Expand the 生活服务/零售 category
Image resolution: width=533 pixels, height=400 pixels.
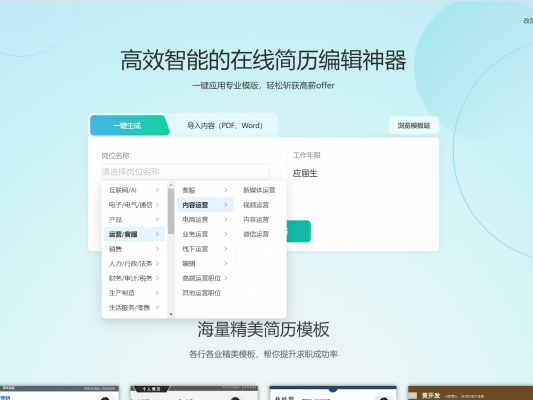134,308
